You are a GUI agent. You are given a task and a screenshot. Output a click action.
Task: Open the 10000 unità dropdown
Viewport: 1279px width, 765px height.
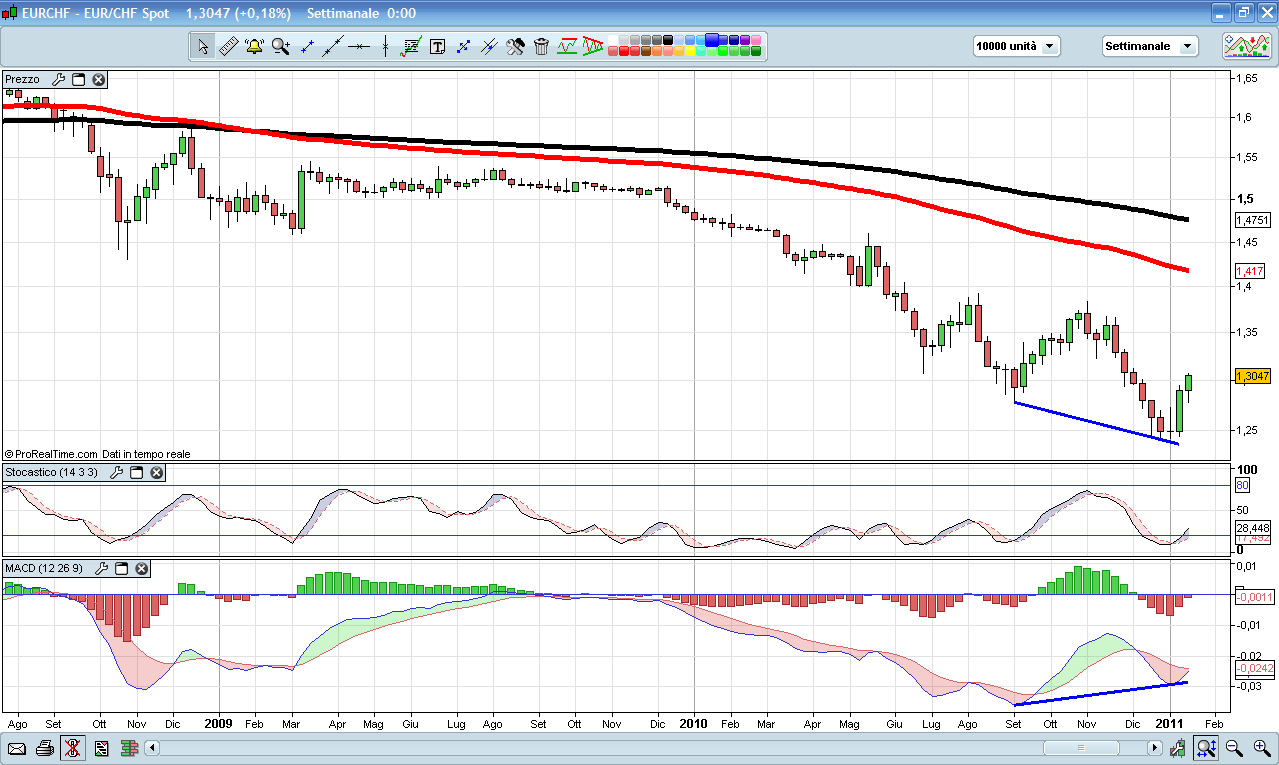[x=1016, y=46]
